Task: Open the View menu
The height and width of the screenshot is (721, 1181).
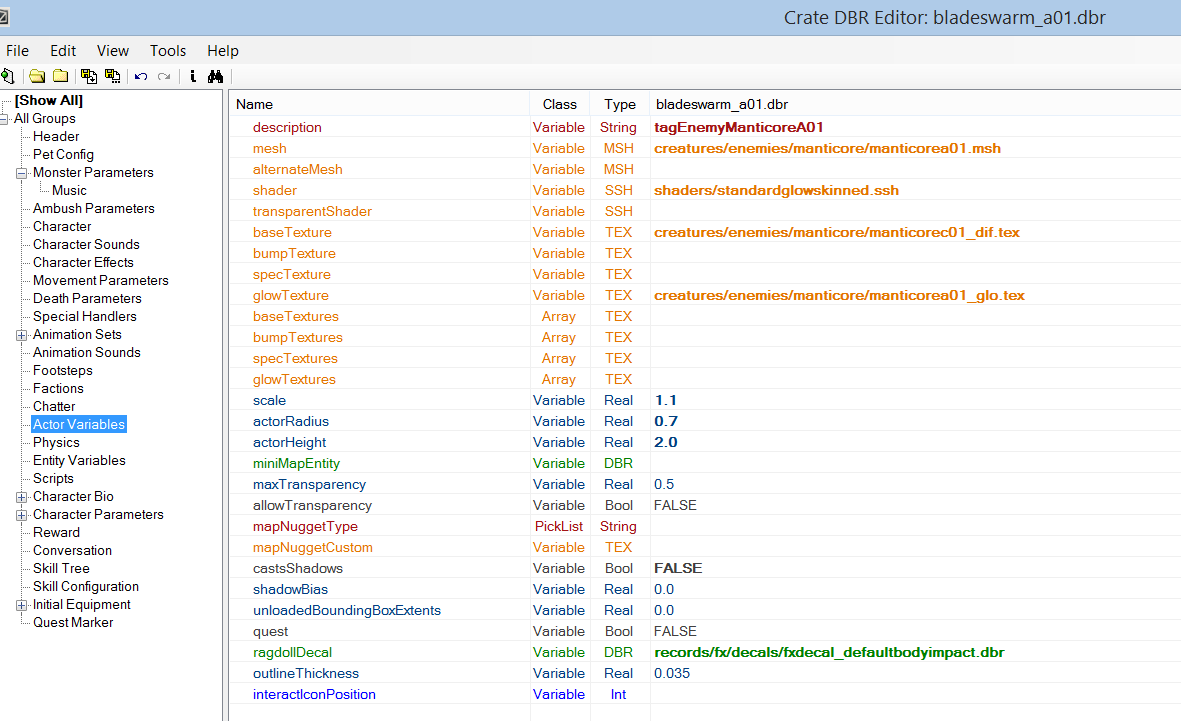Action: tap(113, 50)
